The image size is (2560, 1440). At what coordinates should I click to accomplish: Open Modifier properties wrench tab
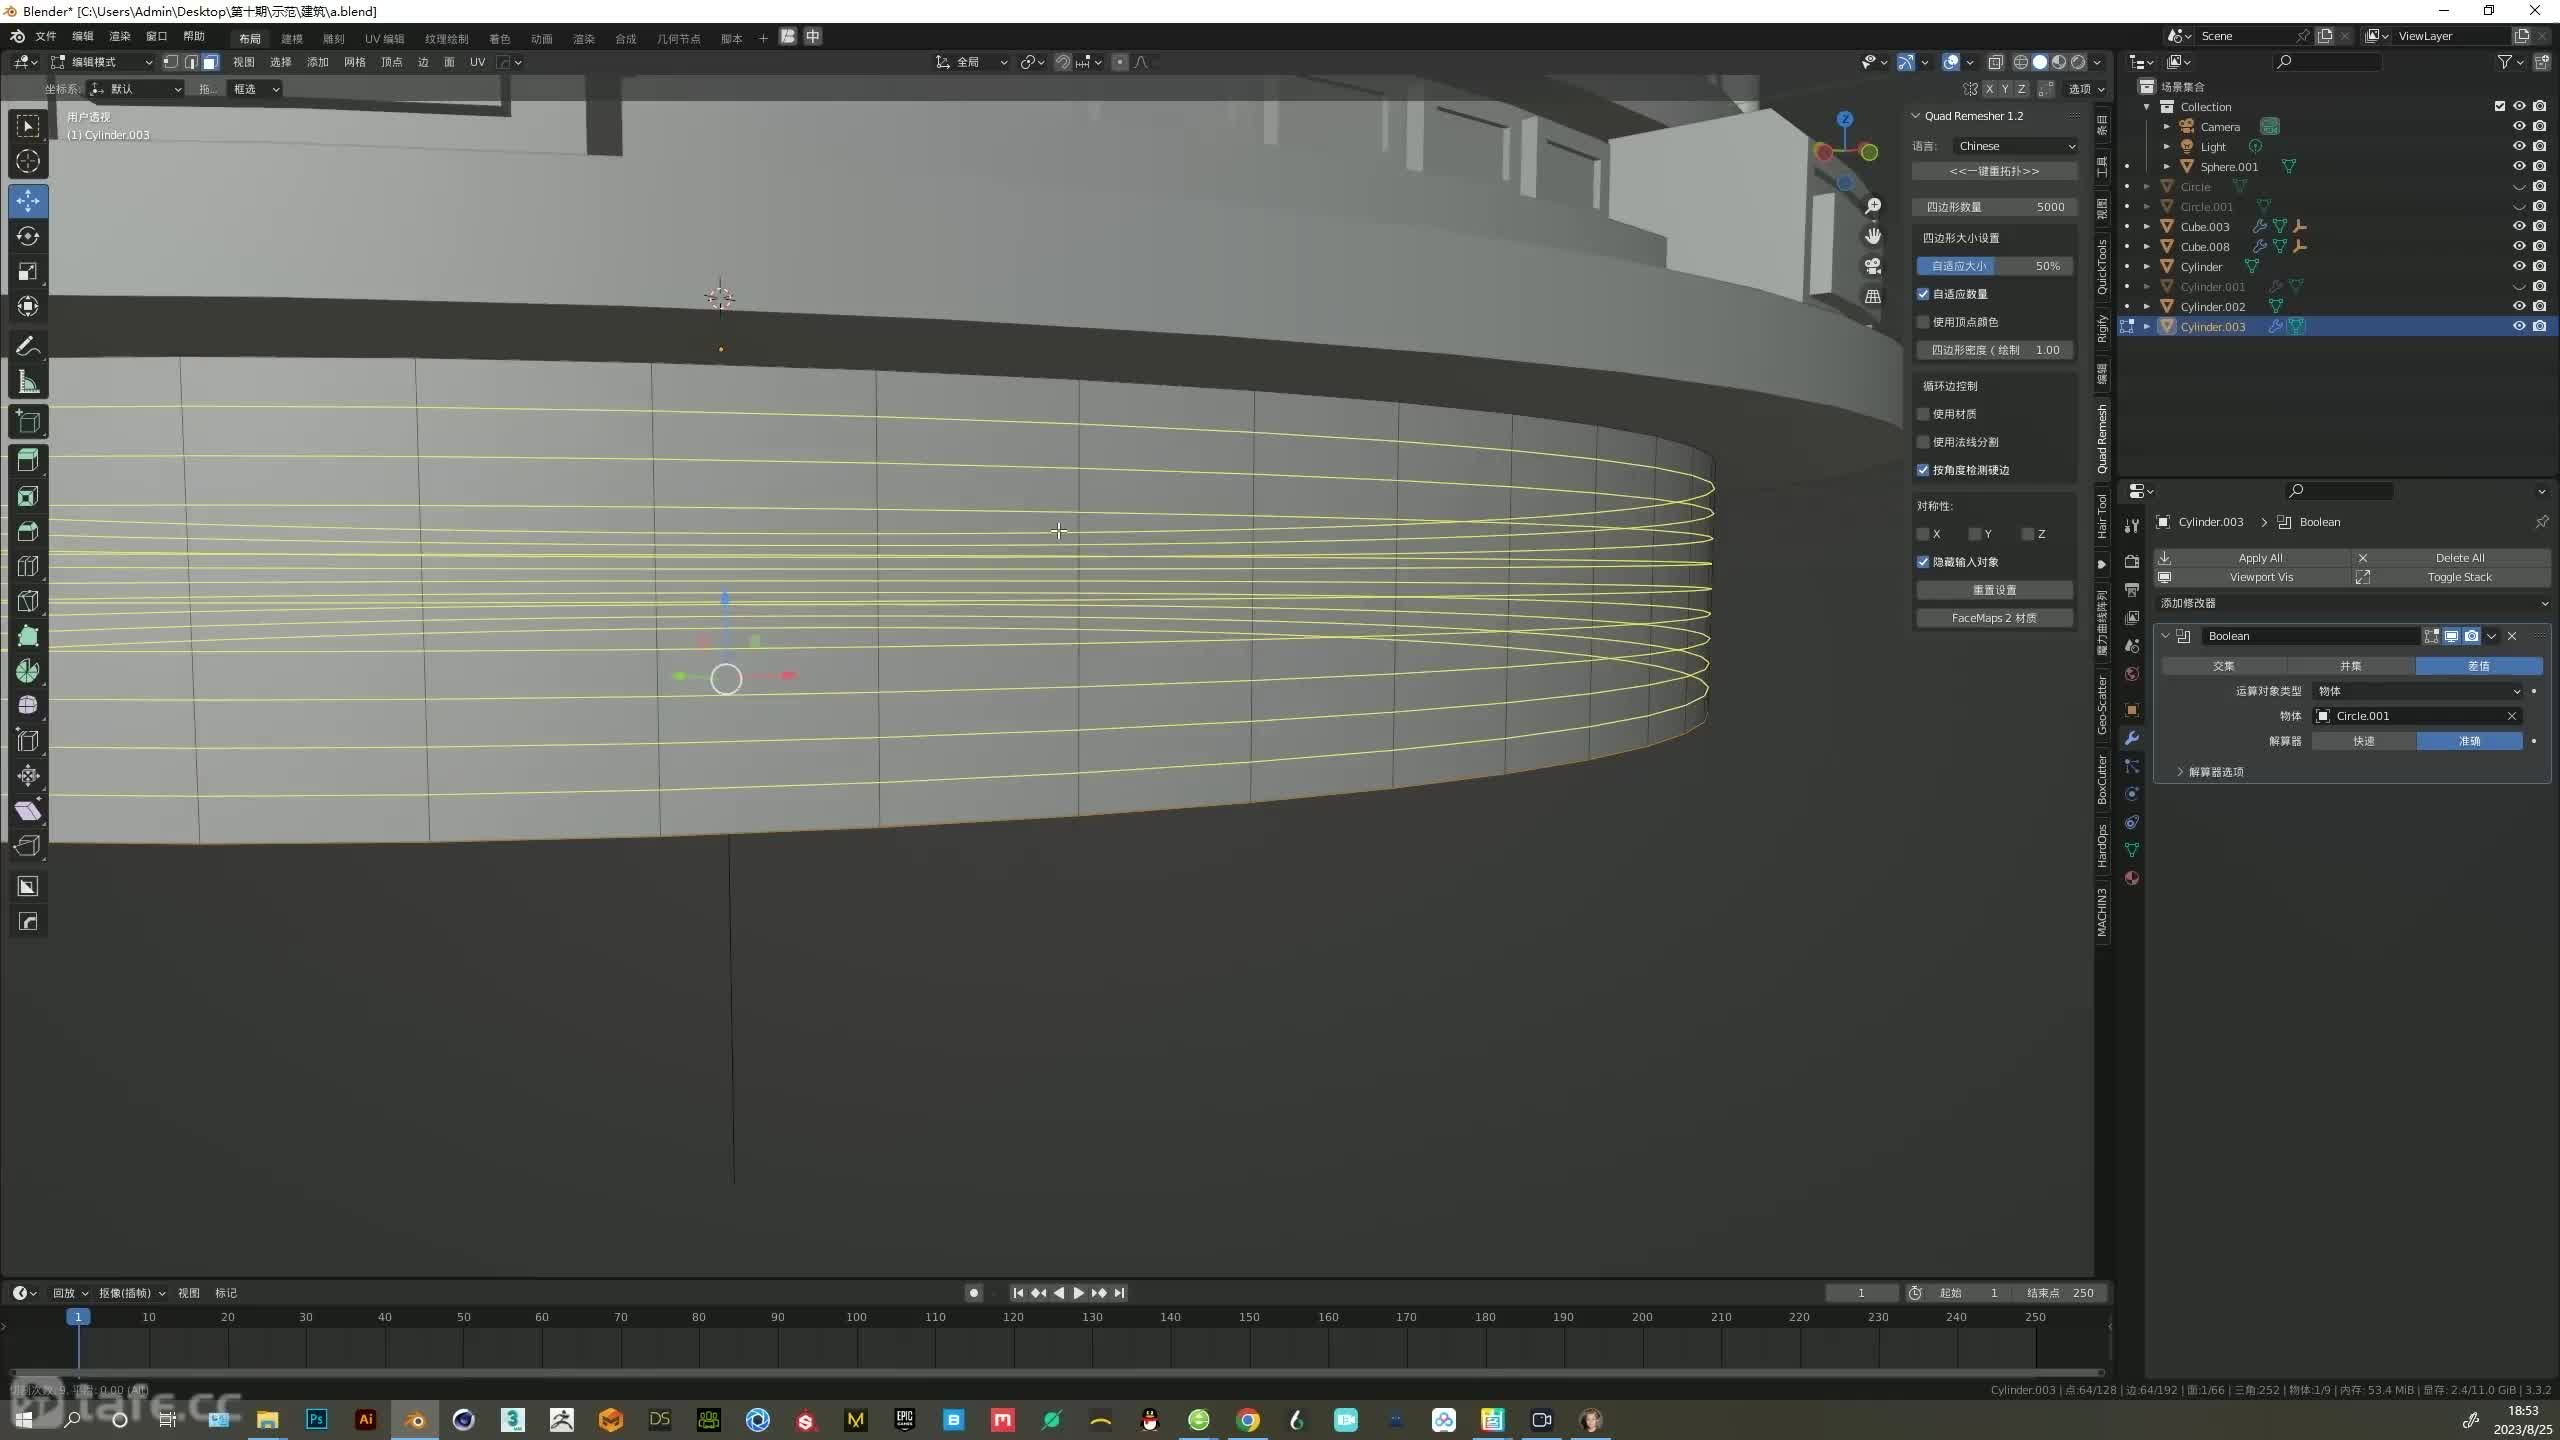(2132, 738)
